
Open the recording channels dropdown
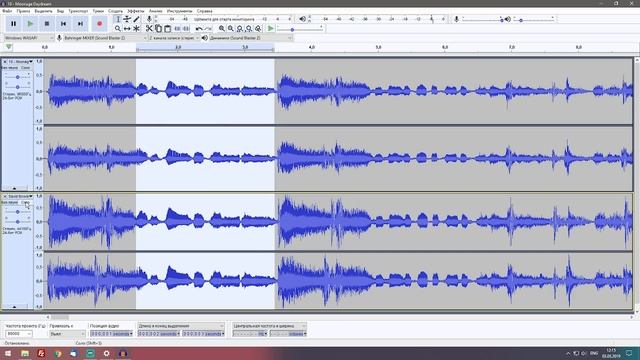[174, 38]
